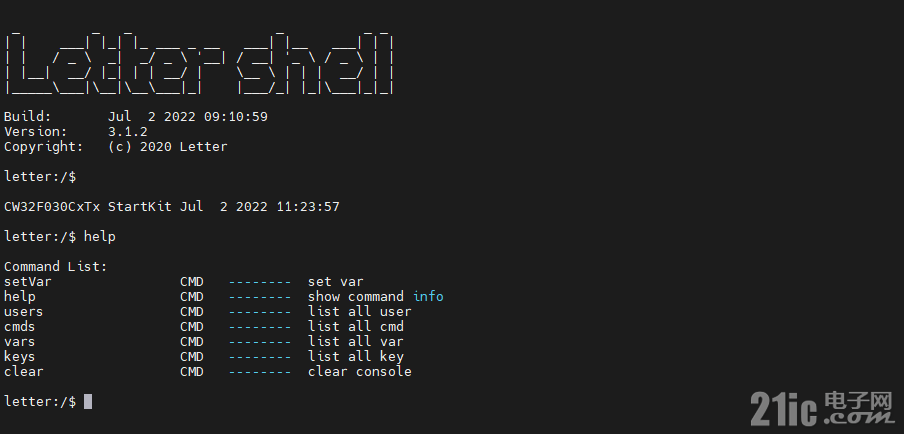The image size is (904, 434).
Task: Click the 'keys' command entry
Action: point(20,357)
